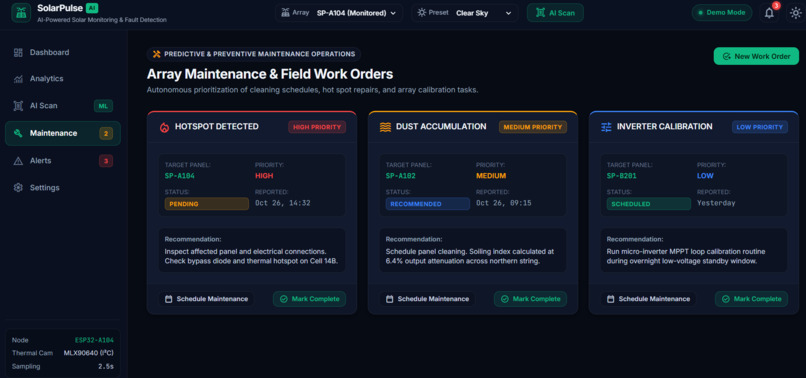Click the reported time Oct 26, 09:15
This screenshot has width=806, height=378.
[504, 203]
